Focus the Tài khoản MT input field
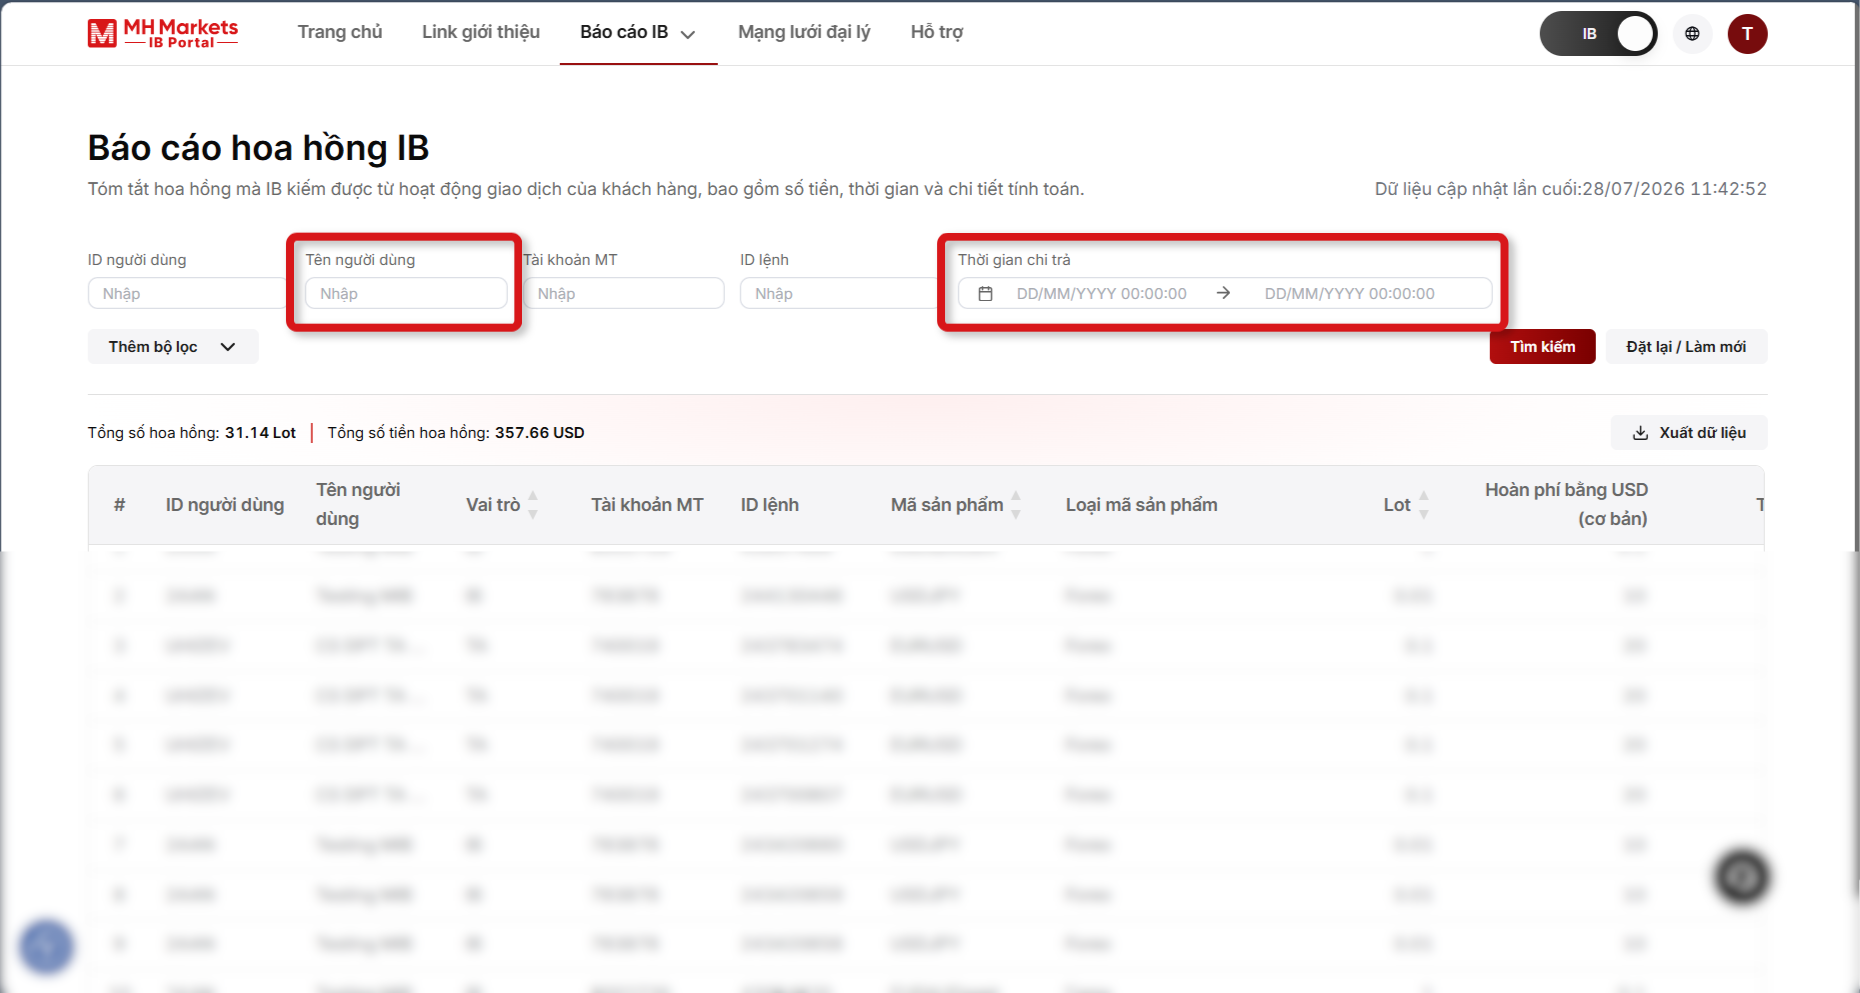Viewport: 1860px width, 993px height. coord(623,294)
